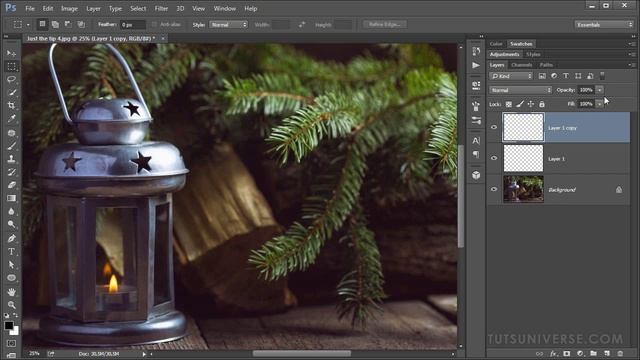Toggle lock all padlock icon

point(542,104)
